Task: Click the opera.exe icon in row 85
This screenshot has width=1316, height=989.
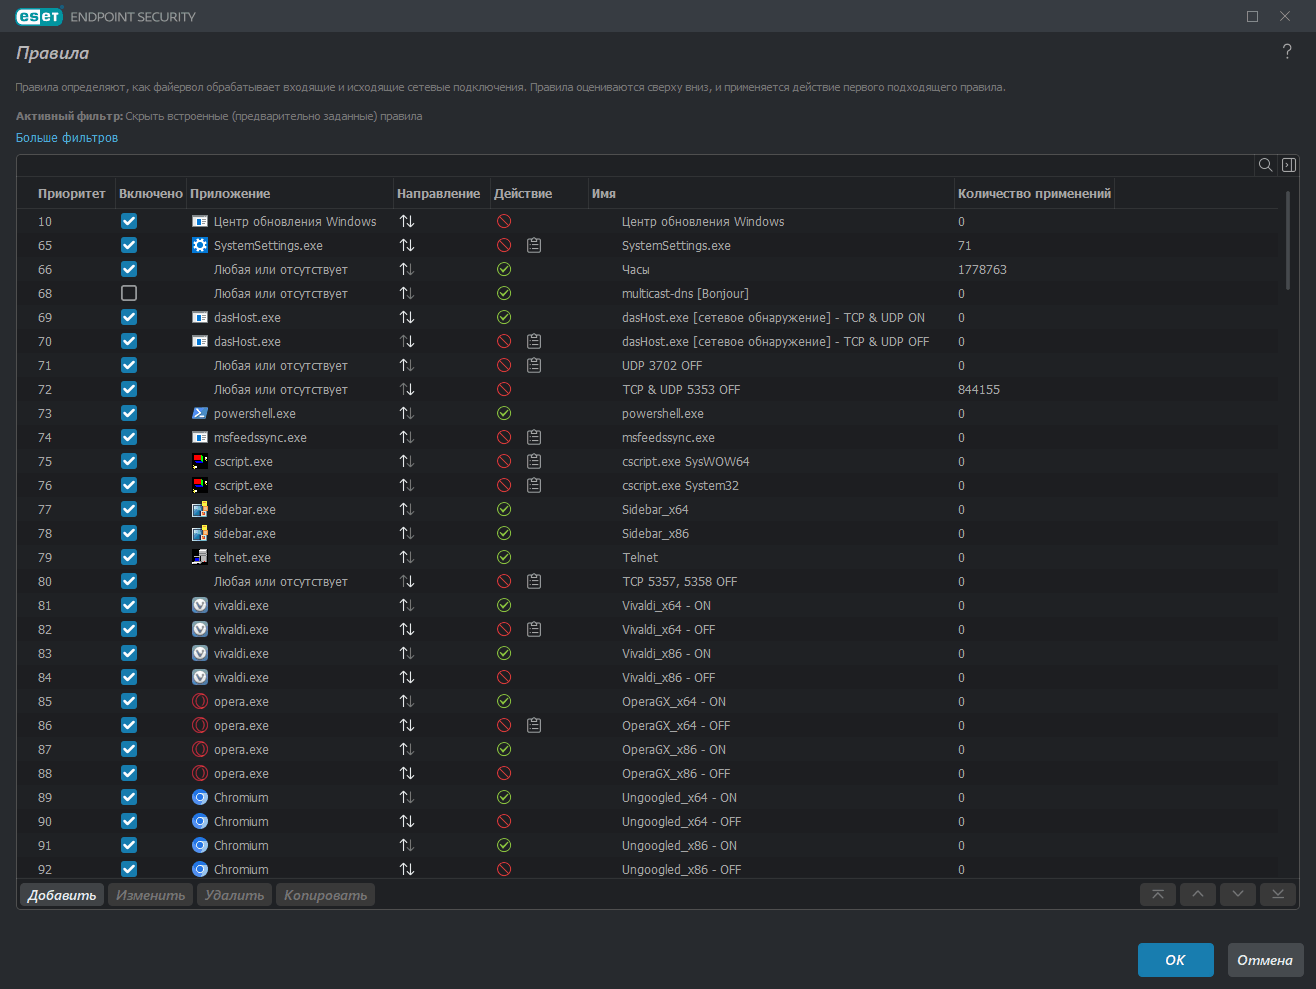Action: 200,701
